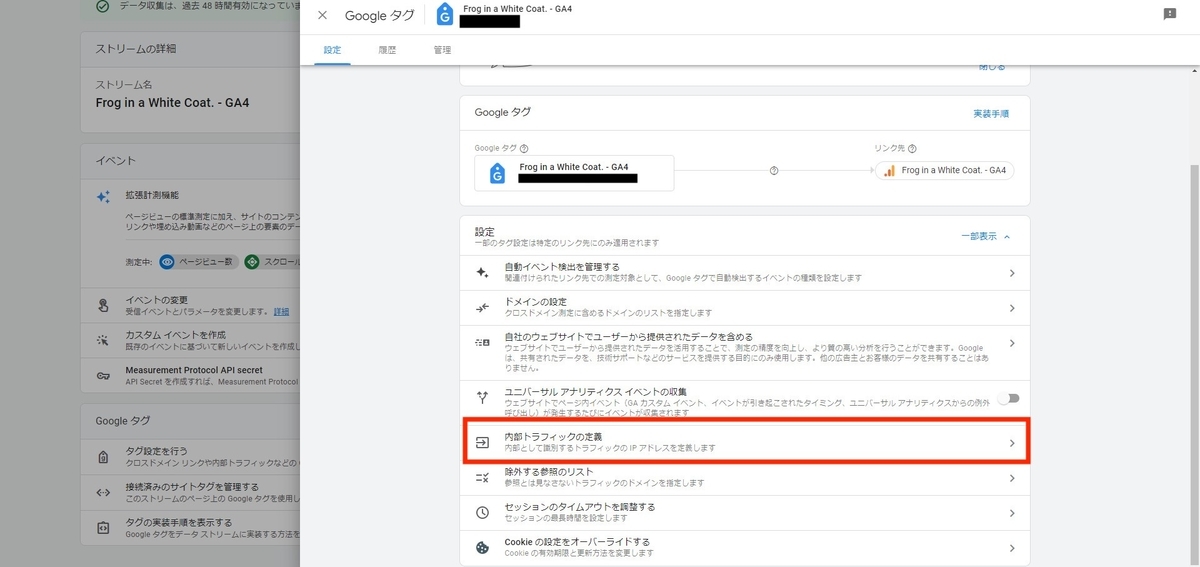Select stream name Frog in a White Coat. - GA4
Image resolution: width=1200 pixels, height=567 pixels.
click(x=172, y=103)
